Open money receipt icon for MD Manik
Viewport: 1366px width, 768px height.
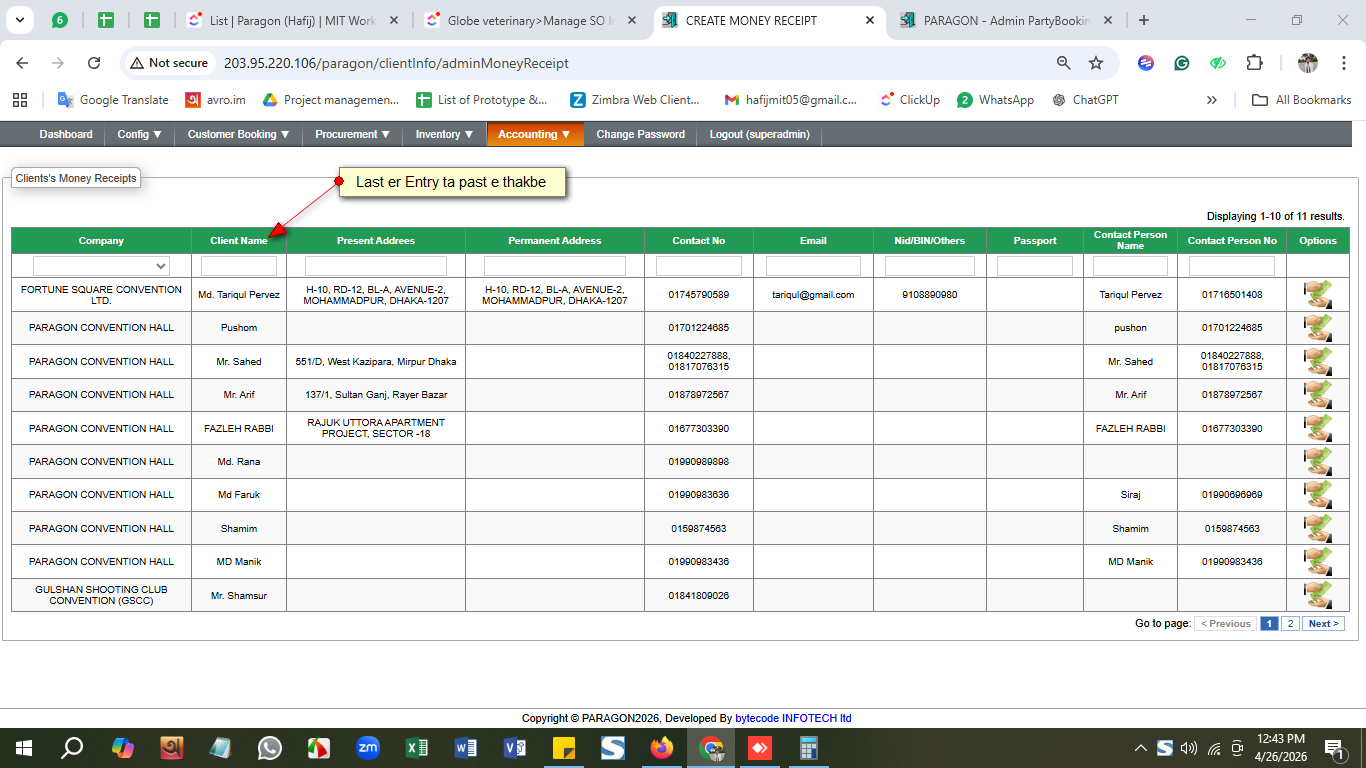(x=1318, y=562)
